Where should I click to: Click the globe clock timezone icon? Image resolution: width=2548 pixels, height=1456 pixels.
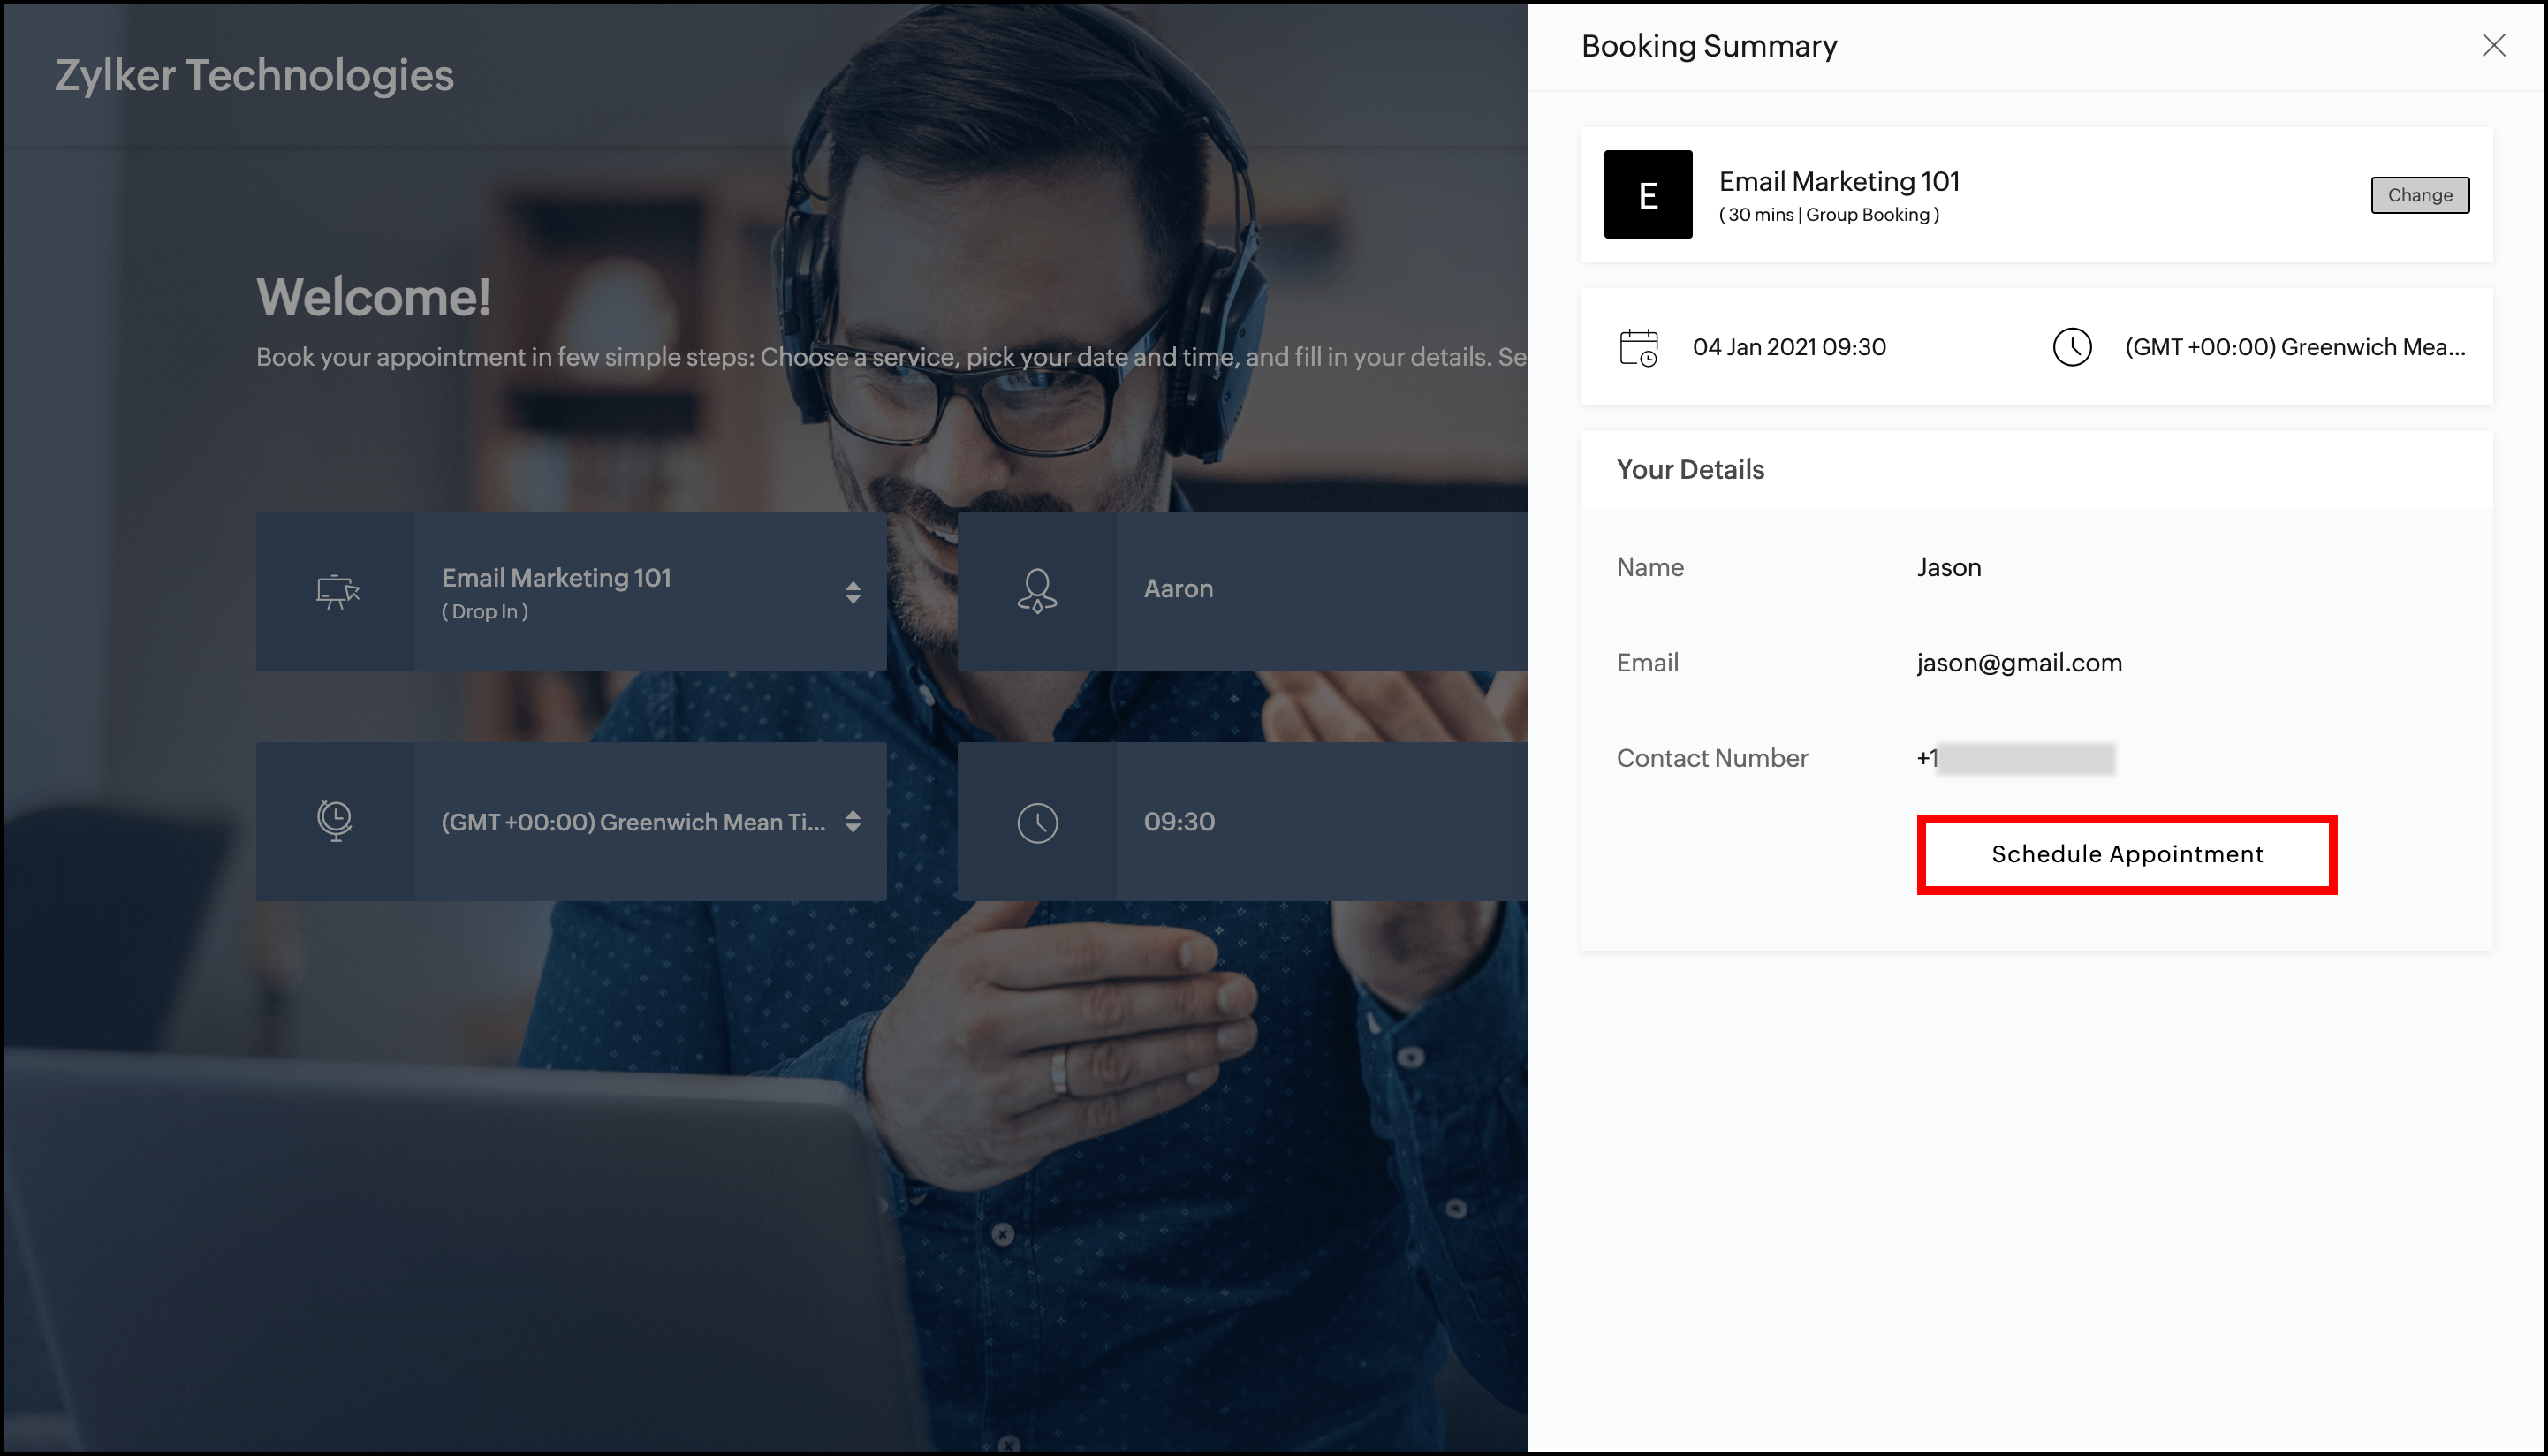point(335,821)
